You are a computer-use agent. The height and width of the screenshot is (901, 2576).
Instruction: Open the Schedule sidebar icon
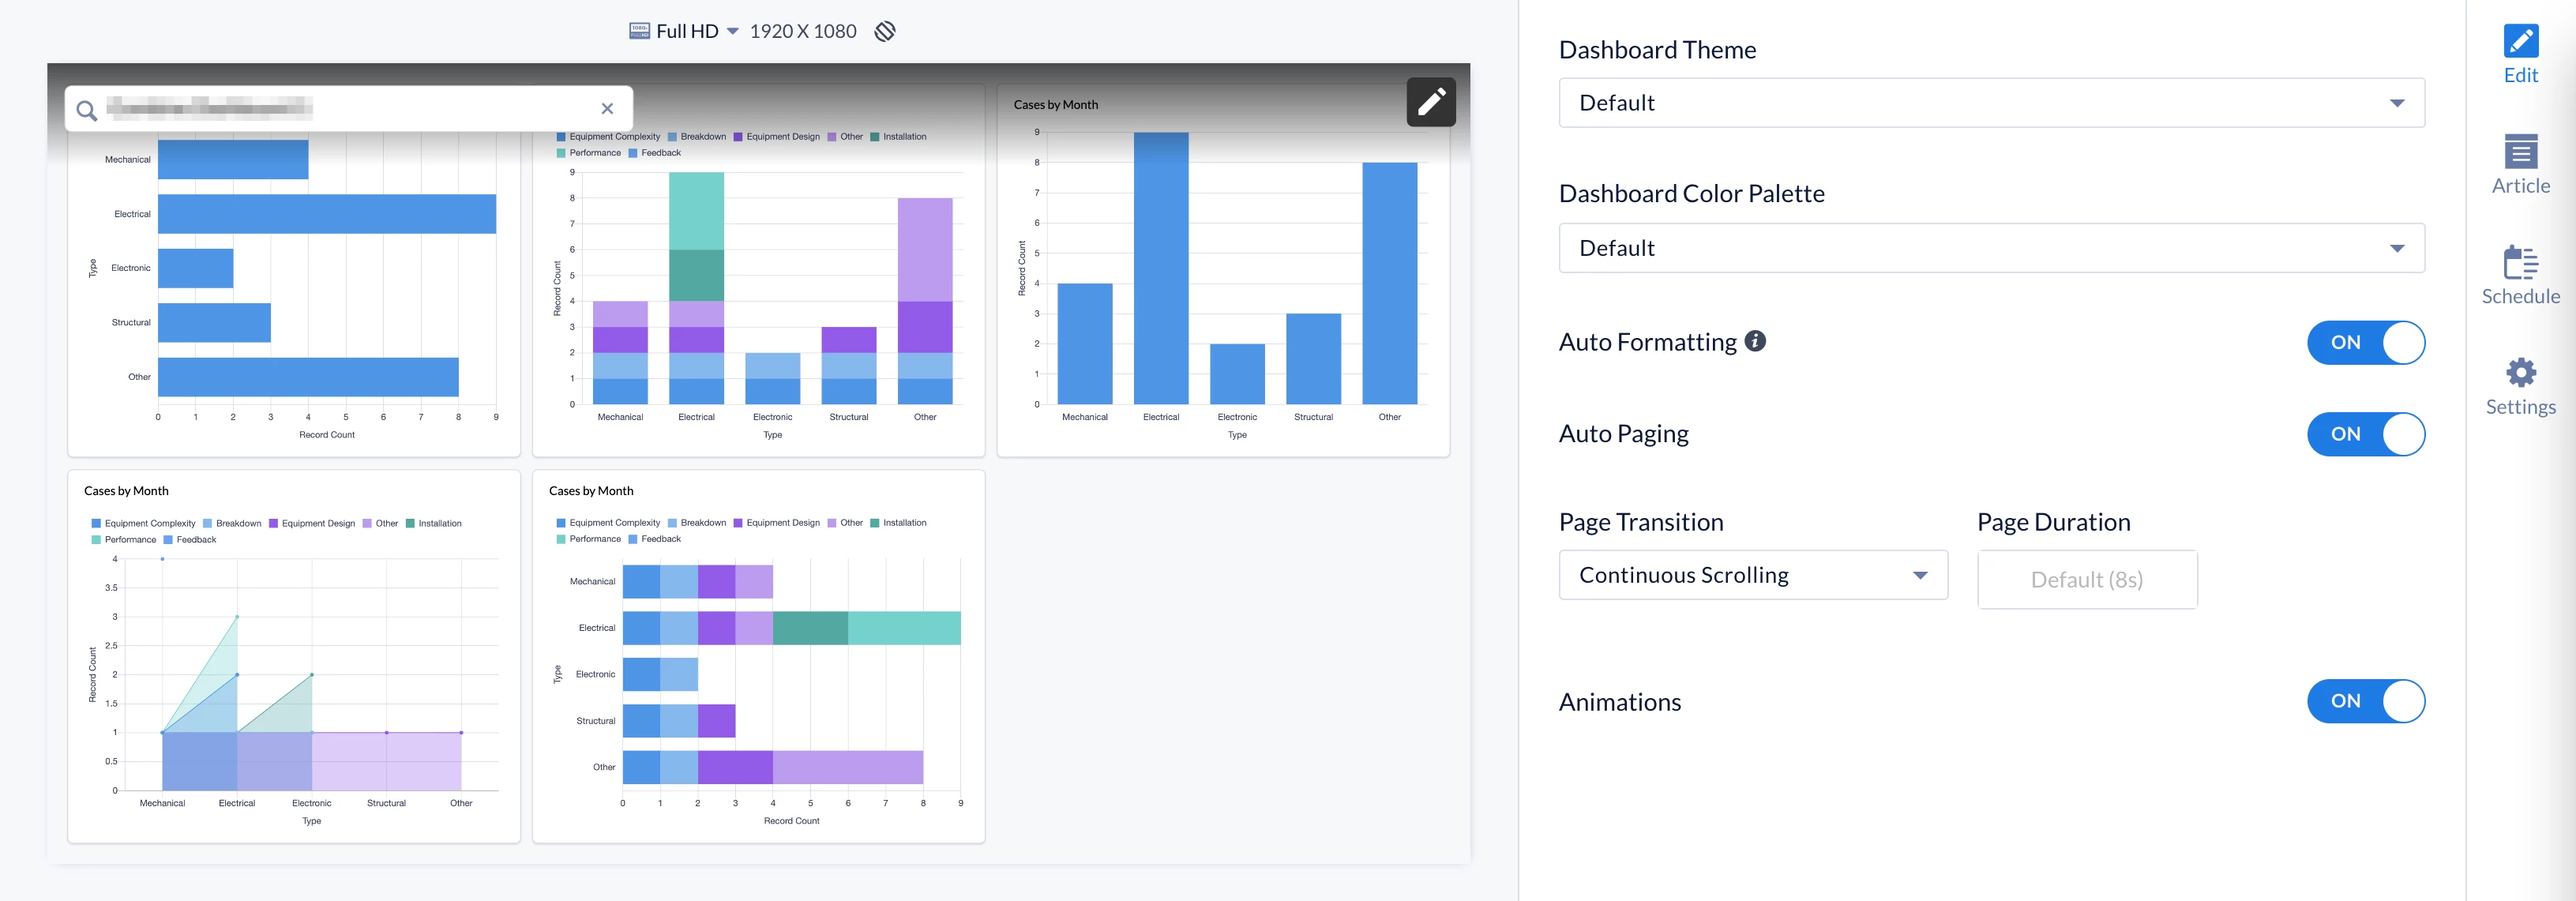point(2520,263)
